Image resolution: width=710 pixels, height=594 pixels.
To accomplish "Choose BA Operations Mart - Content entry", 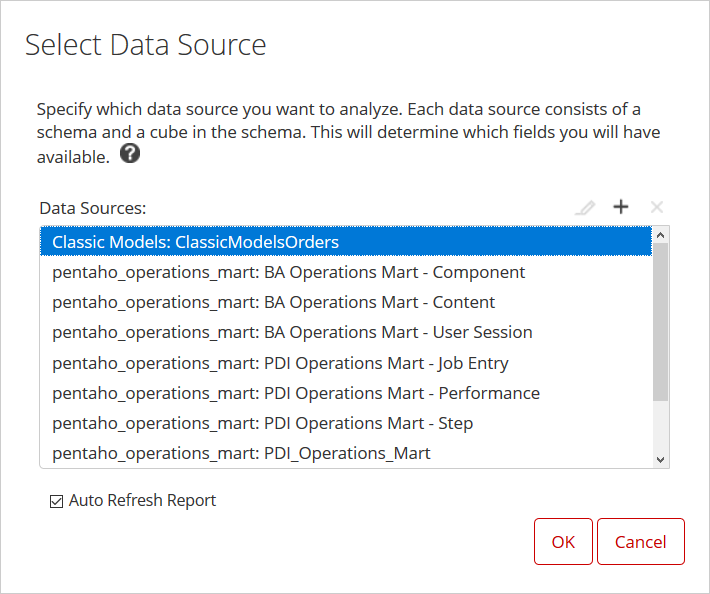I will 273,302.
